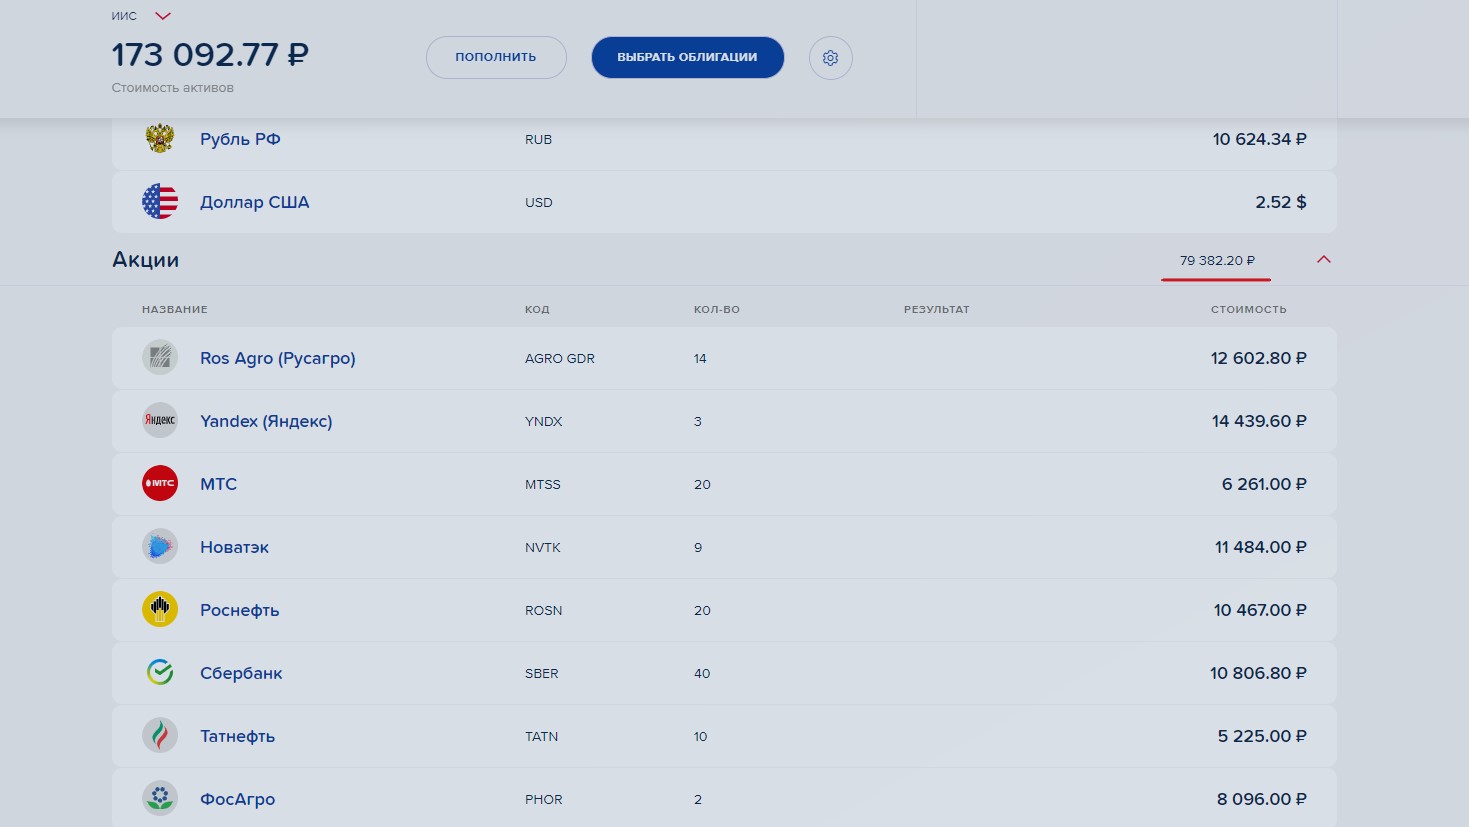This screenshot has width=1469, height=827.
Task: Click the Сбербанк checkmark logo icon
Action: (160, 672)
